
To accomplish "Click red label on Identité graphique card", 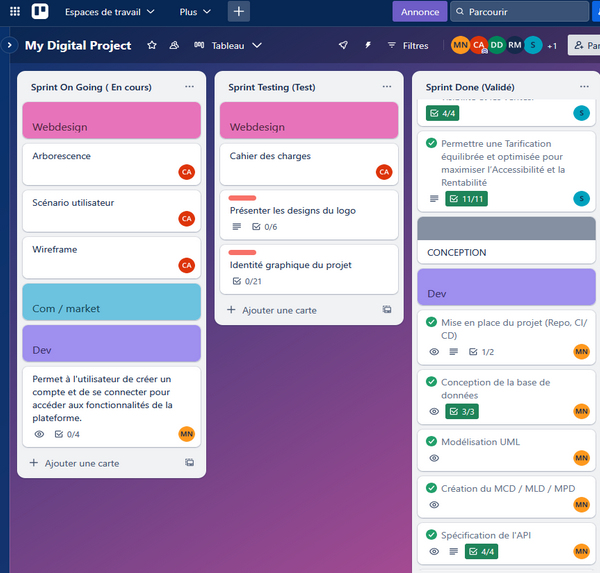I will 242,252.
